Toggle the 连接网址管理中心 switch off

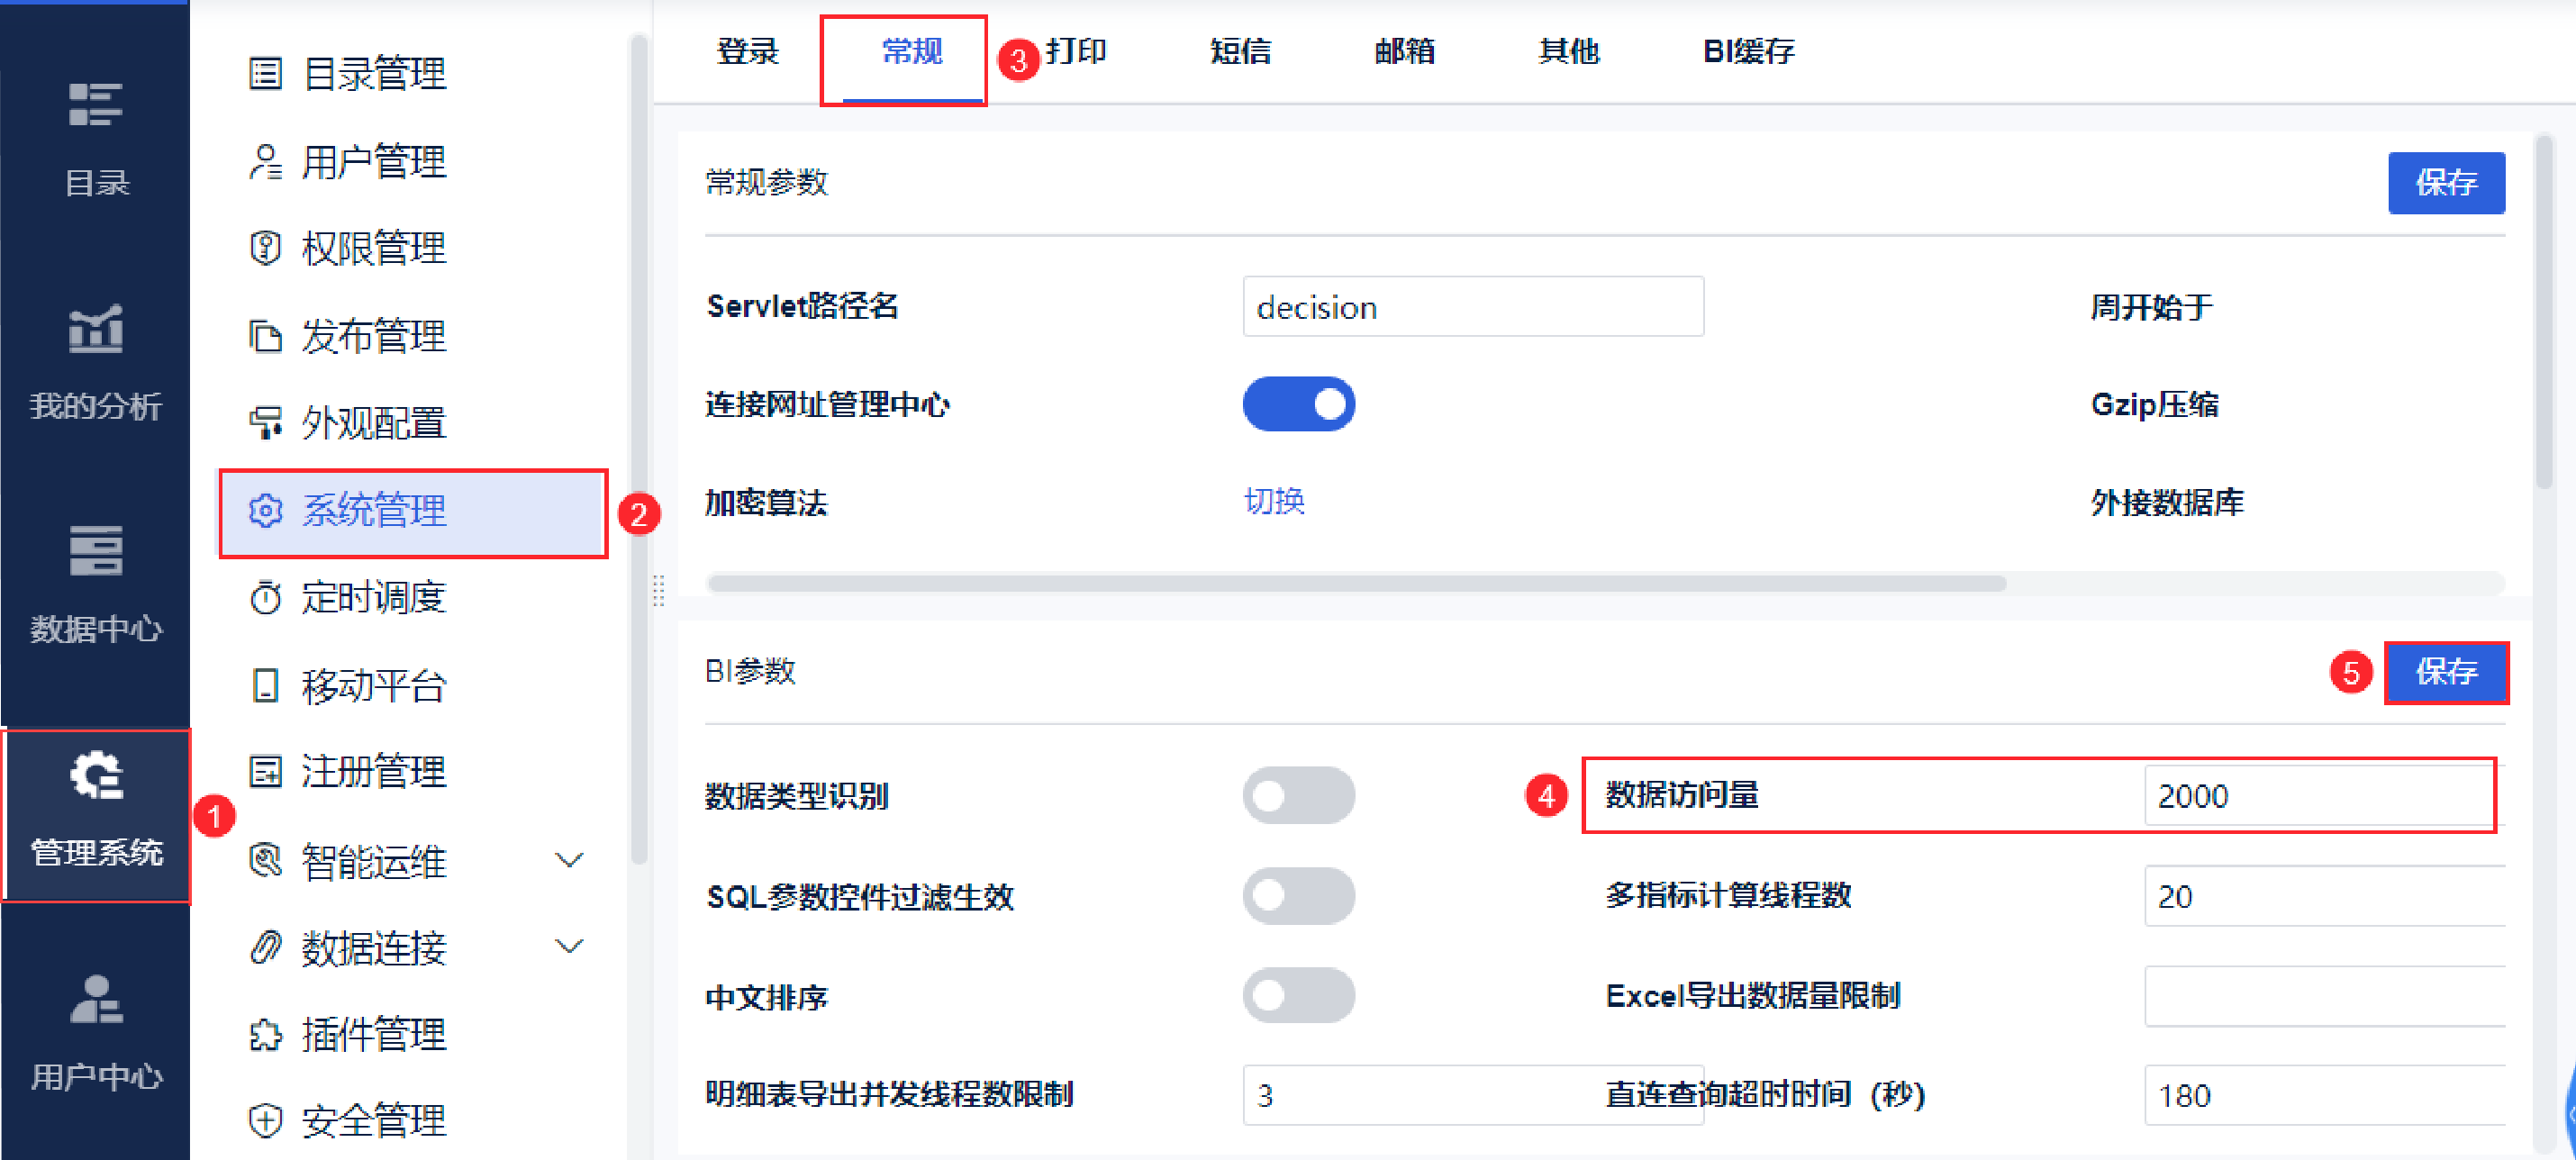pos(1298,404)
